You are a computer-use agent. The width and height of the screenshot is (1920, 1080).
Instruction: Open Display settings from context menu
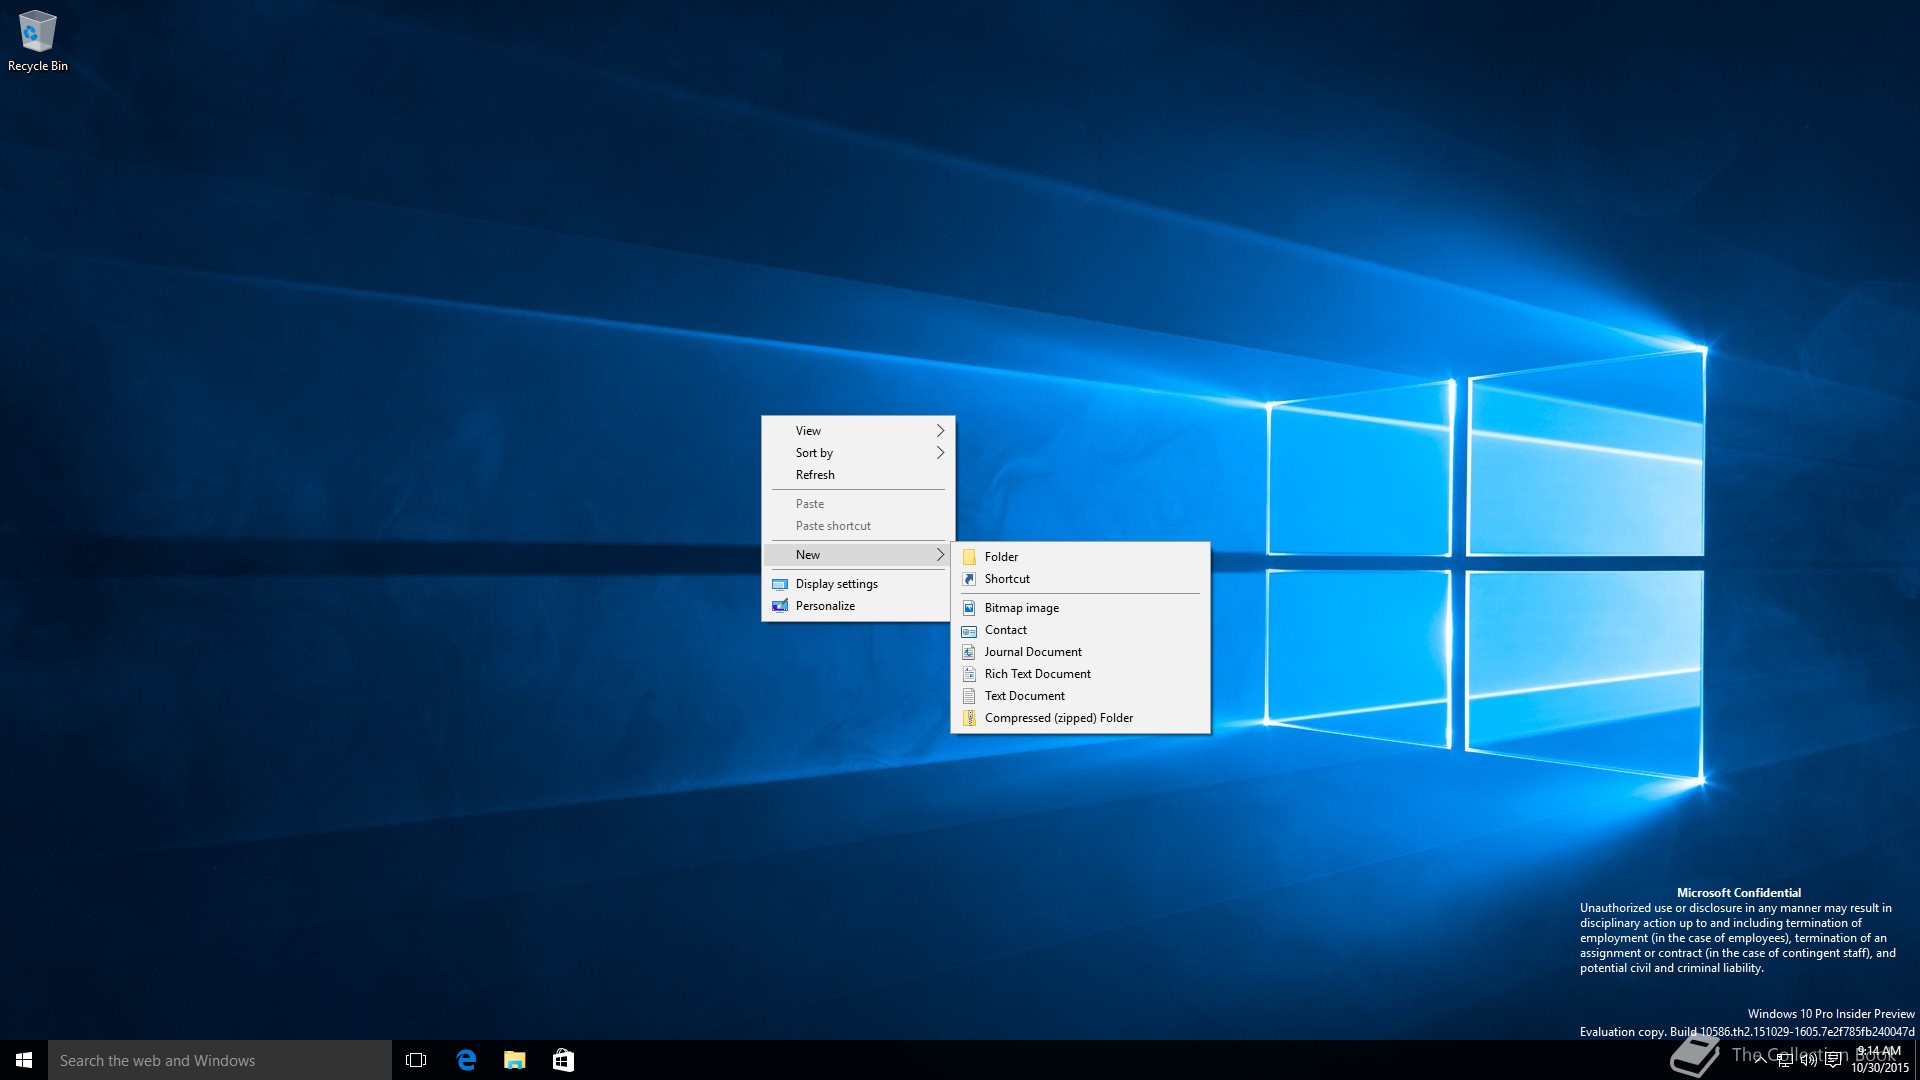836,584
